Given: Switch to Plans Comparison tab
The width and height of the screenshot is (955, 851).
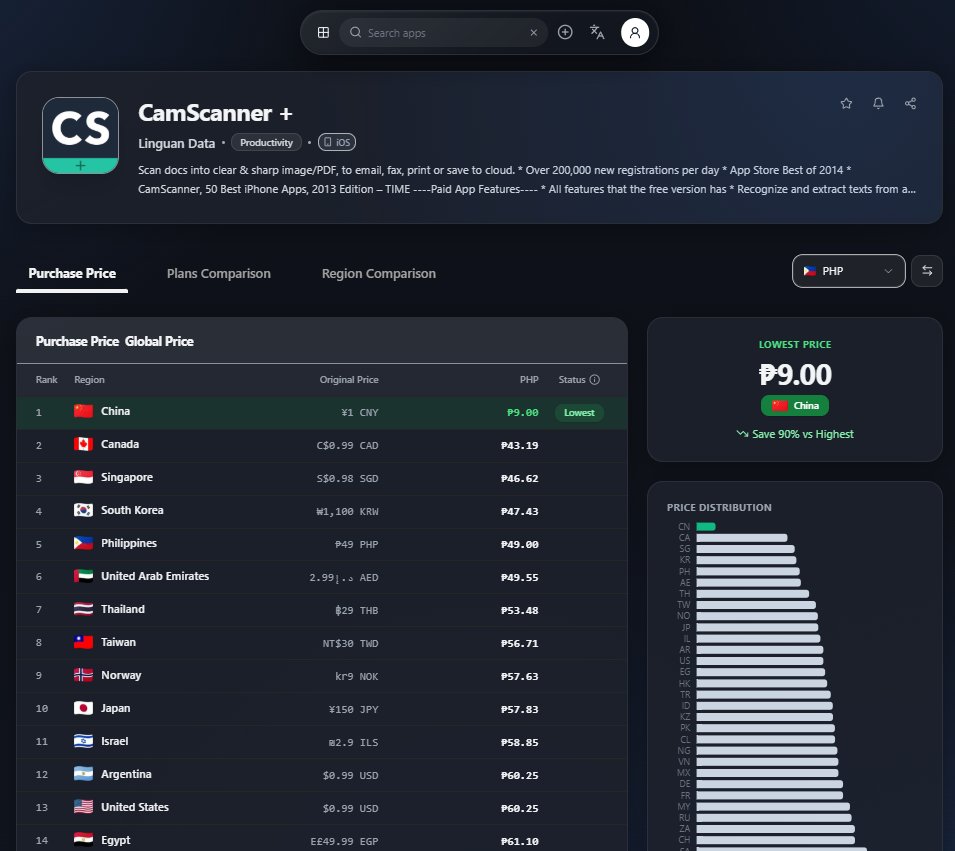Looking at the screenshot, I should coord(219,274).
